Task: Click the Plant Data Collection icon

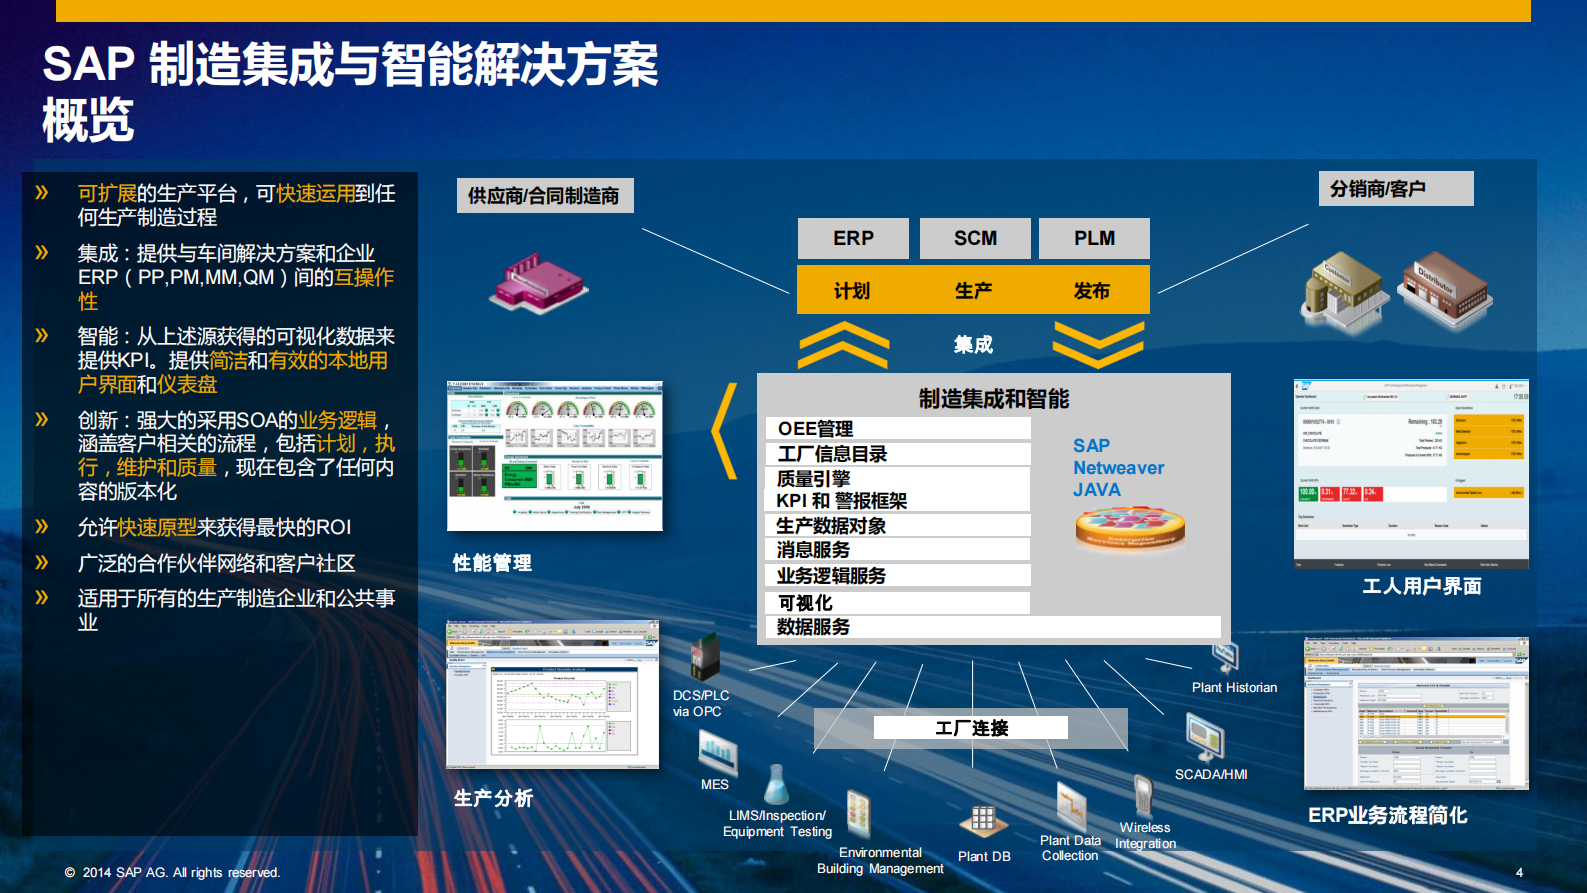Action: (x=1071, y=808)
